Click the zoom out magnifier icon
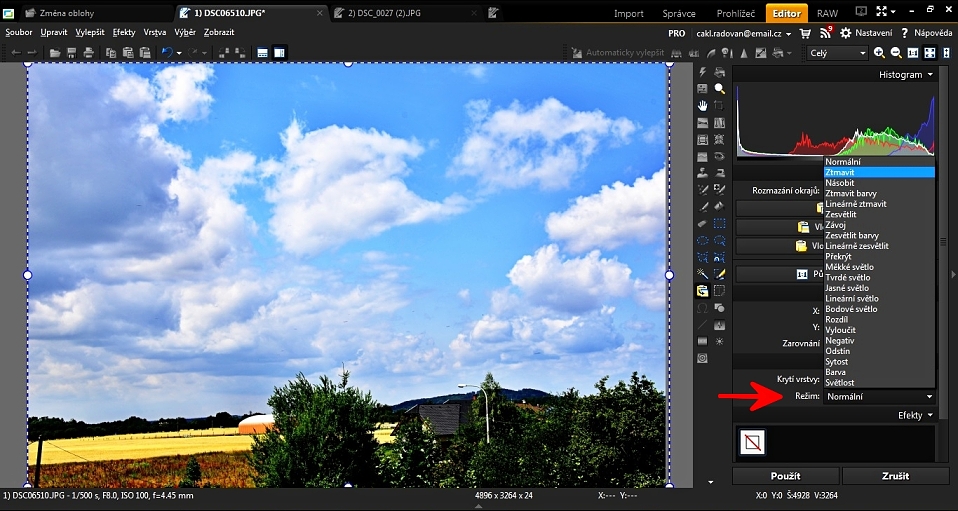958x511 pixels. [896, 53]
